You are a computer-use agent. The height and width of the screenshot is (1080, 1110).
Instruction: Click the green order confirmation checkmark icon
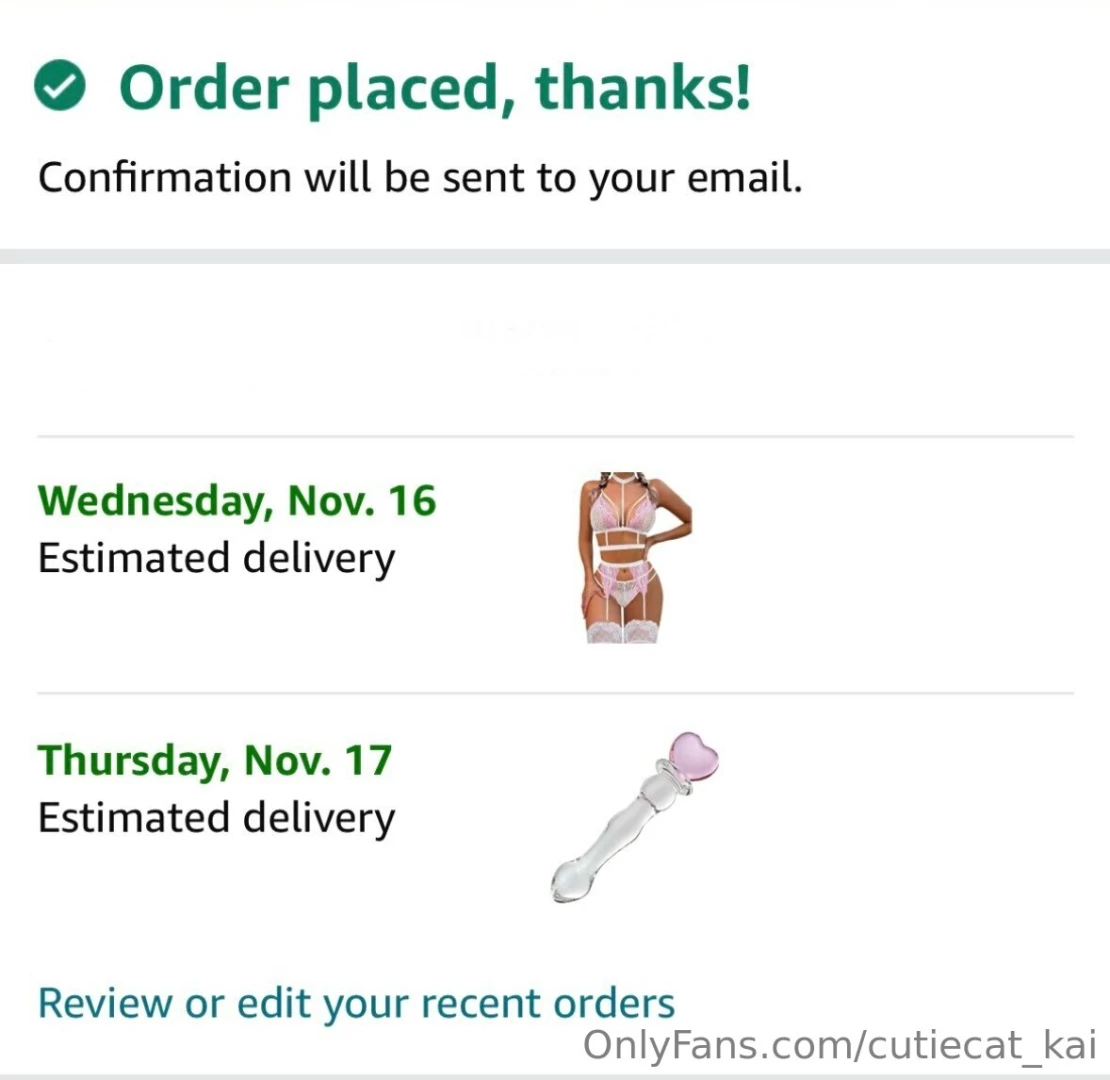coord(59,88)
